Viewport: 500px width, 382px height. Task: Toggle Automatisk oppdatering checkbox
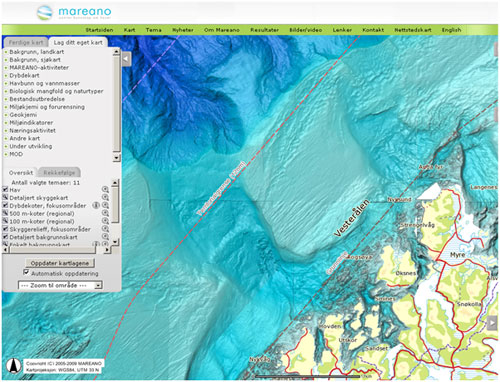pyautogui.click(x=26, y=272)
